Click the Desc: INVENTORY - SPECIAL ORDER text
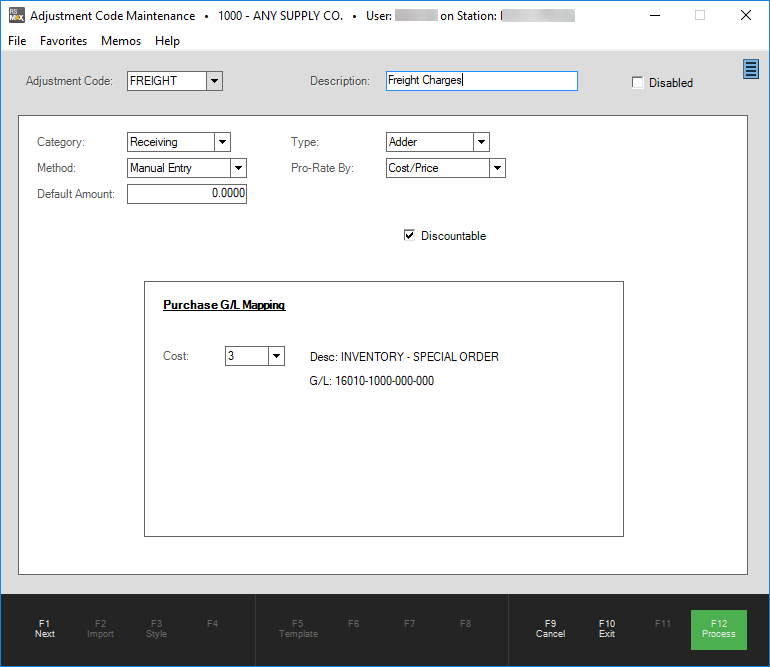This screenshot has height=667, width=770. click(x=404, y=357)
